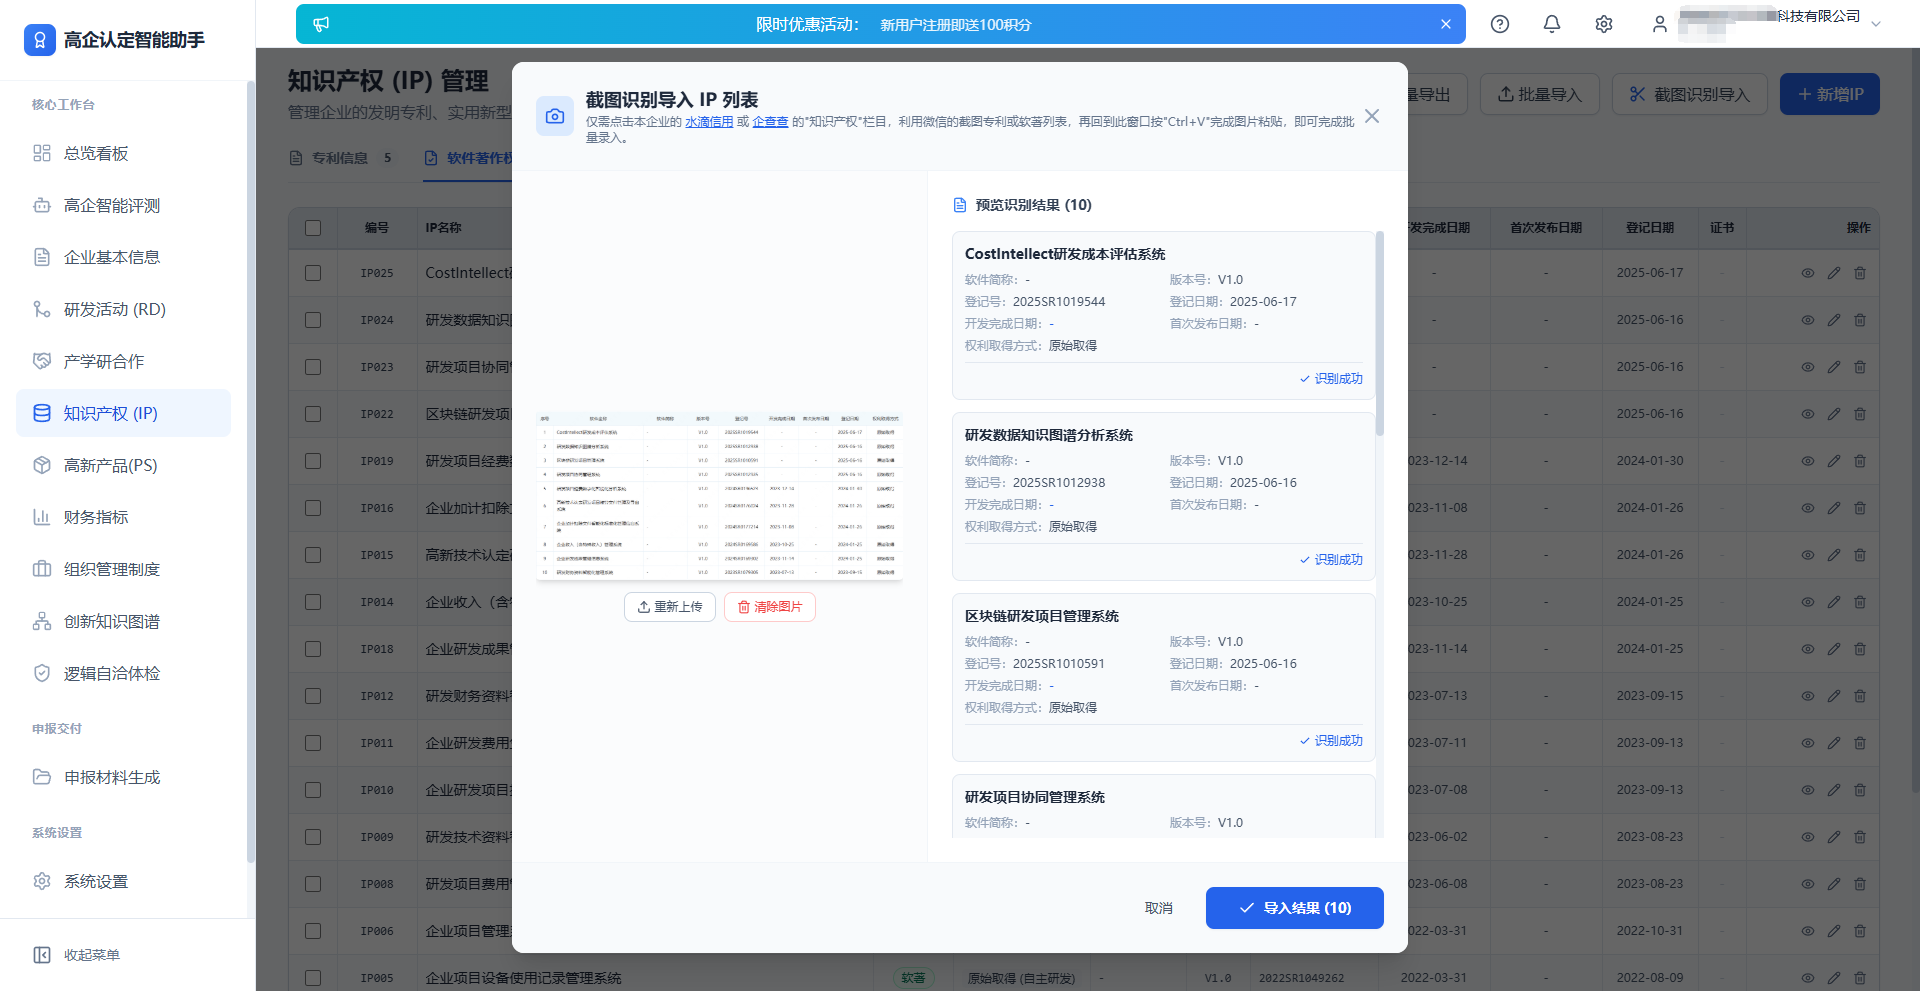Open notifications bell icon
Viewport: 1920px width, 991px height.
click(1552, 24)
